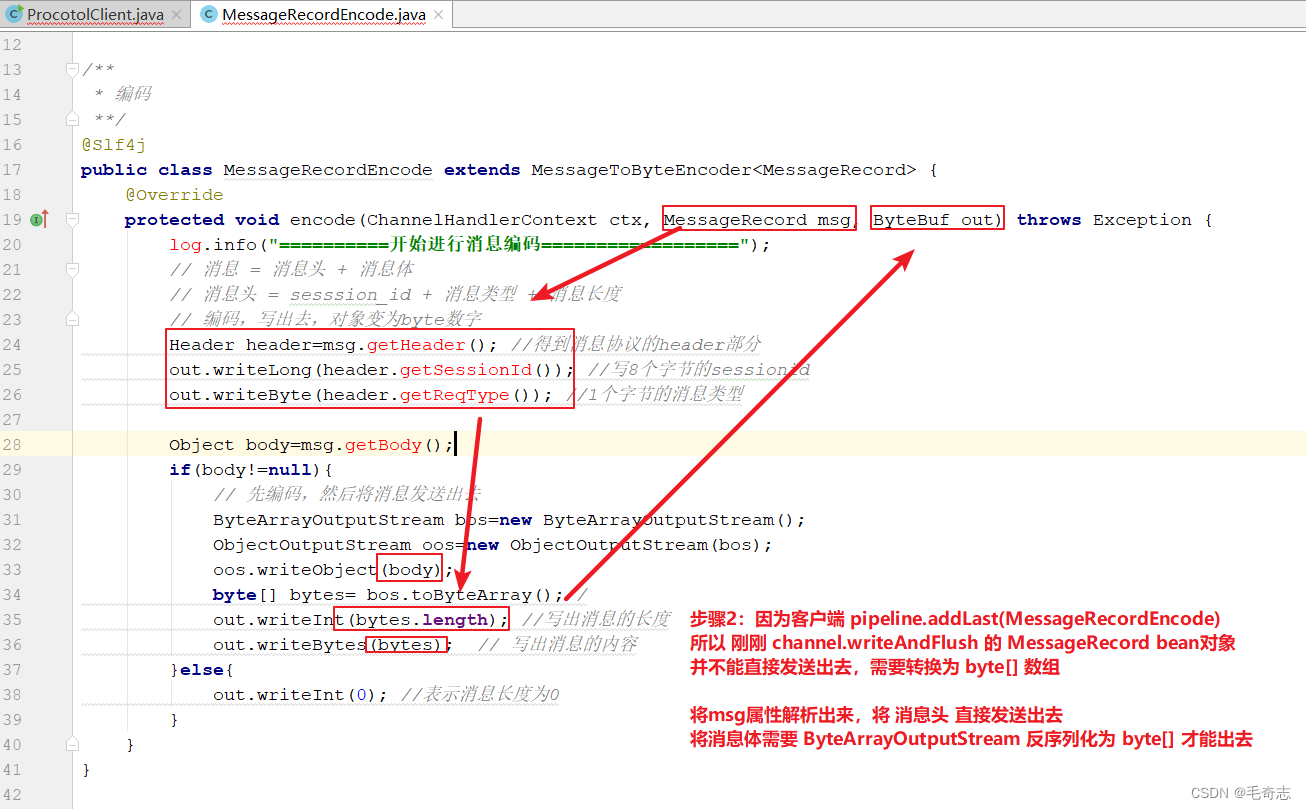Click the 'extends' keyword on line 17

(x=482, y=169)
